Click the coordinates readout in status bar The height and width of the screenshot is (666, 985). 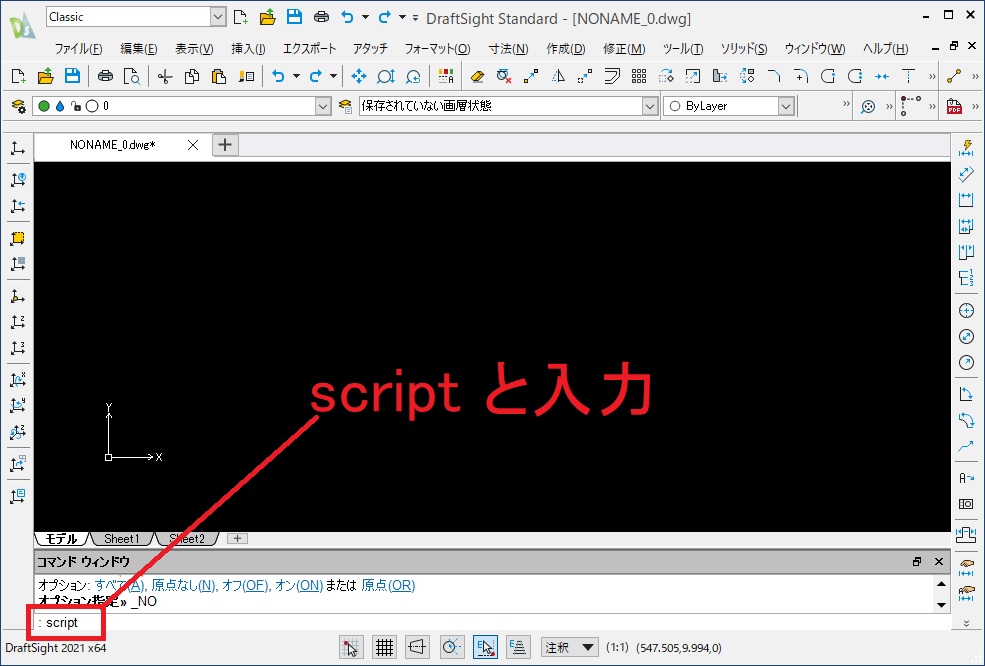679,648
